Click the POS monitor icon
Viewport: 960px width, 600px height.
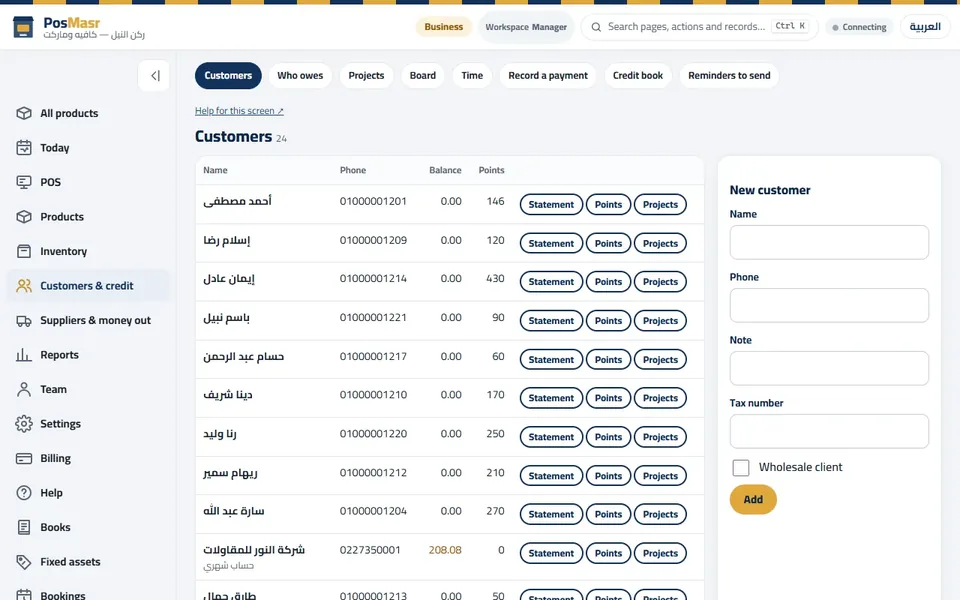[x=24, y=182]
